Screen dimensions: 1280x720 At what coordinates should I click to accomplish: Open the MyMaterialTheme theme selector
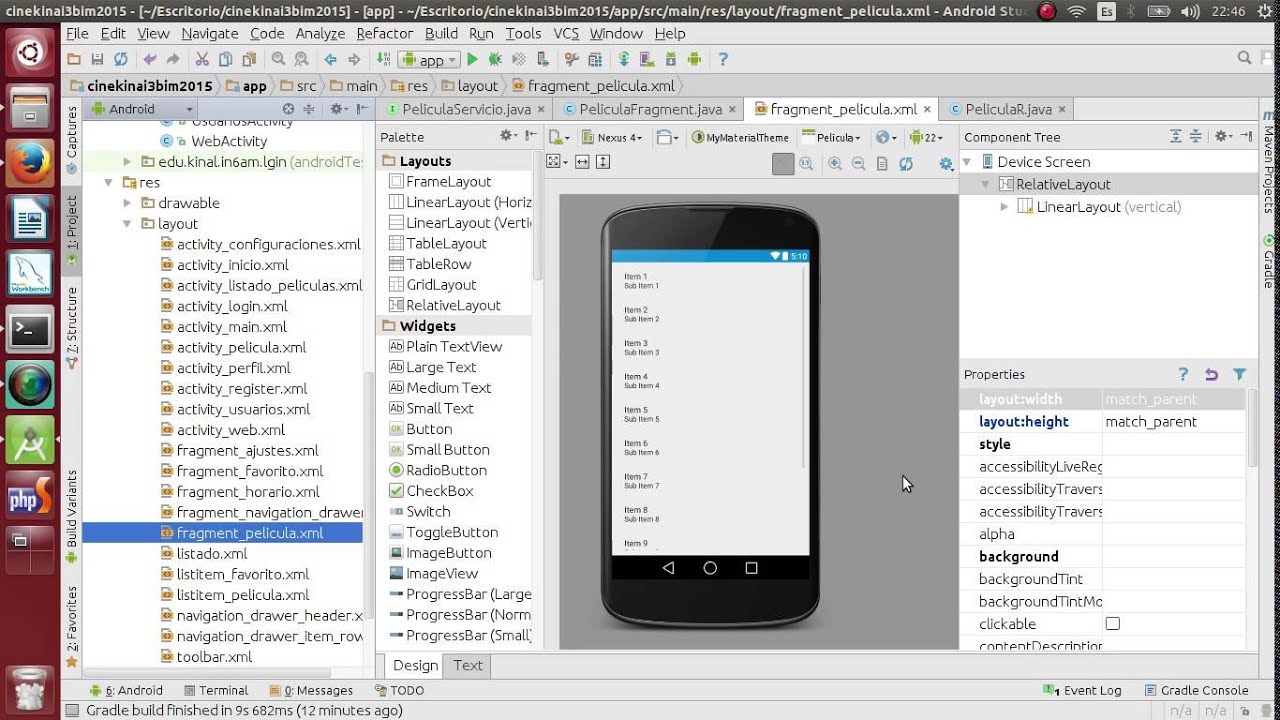(x=741, y=137)
